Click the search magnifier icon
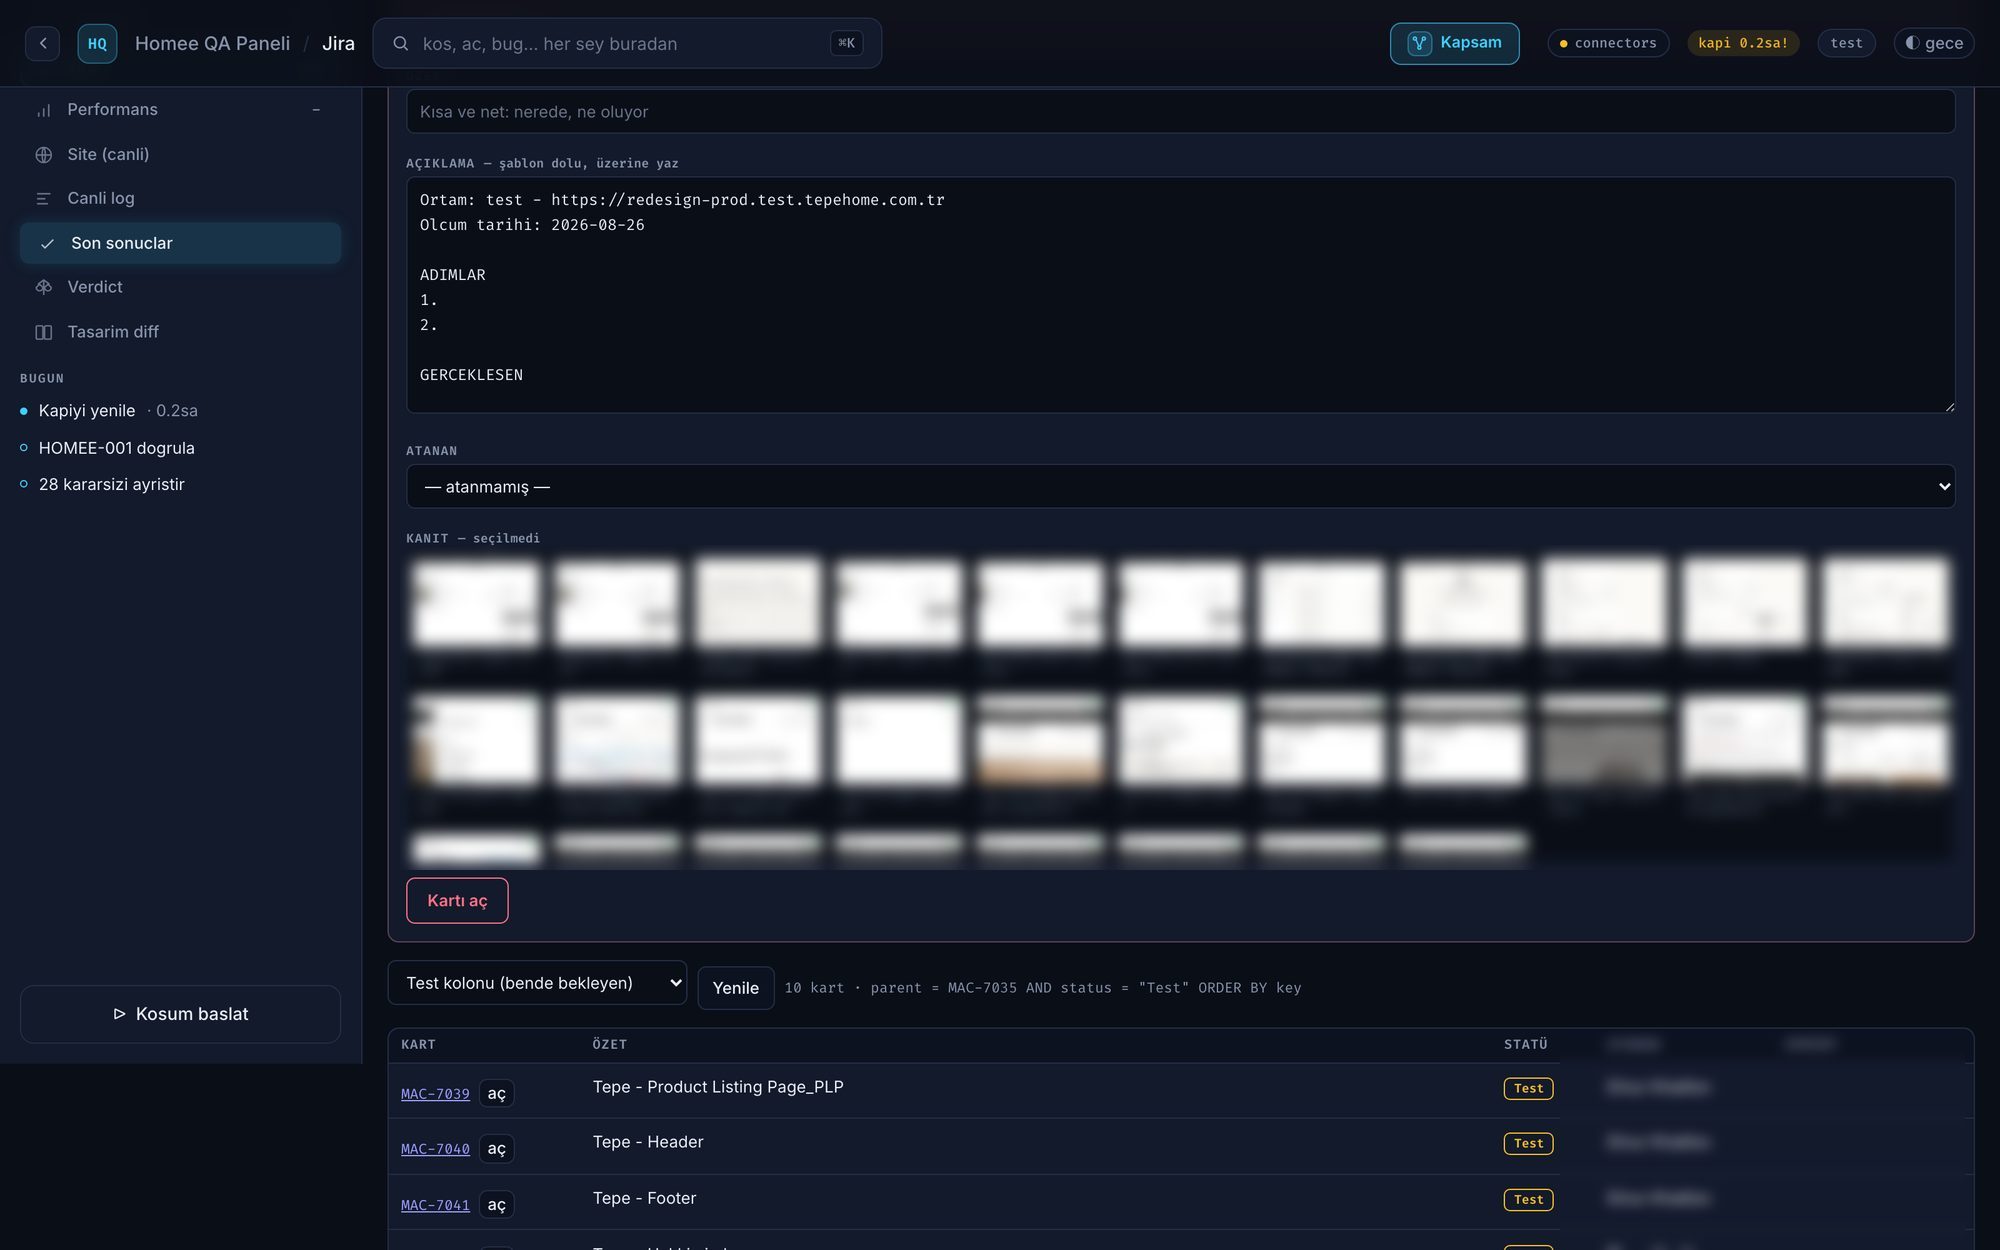 click(x=400, y=43)
